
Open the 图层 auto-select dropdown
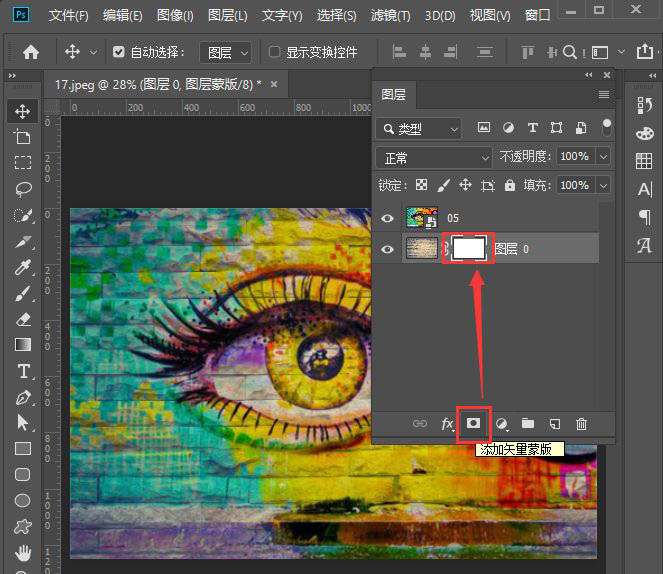[x=225, y=53]
